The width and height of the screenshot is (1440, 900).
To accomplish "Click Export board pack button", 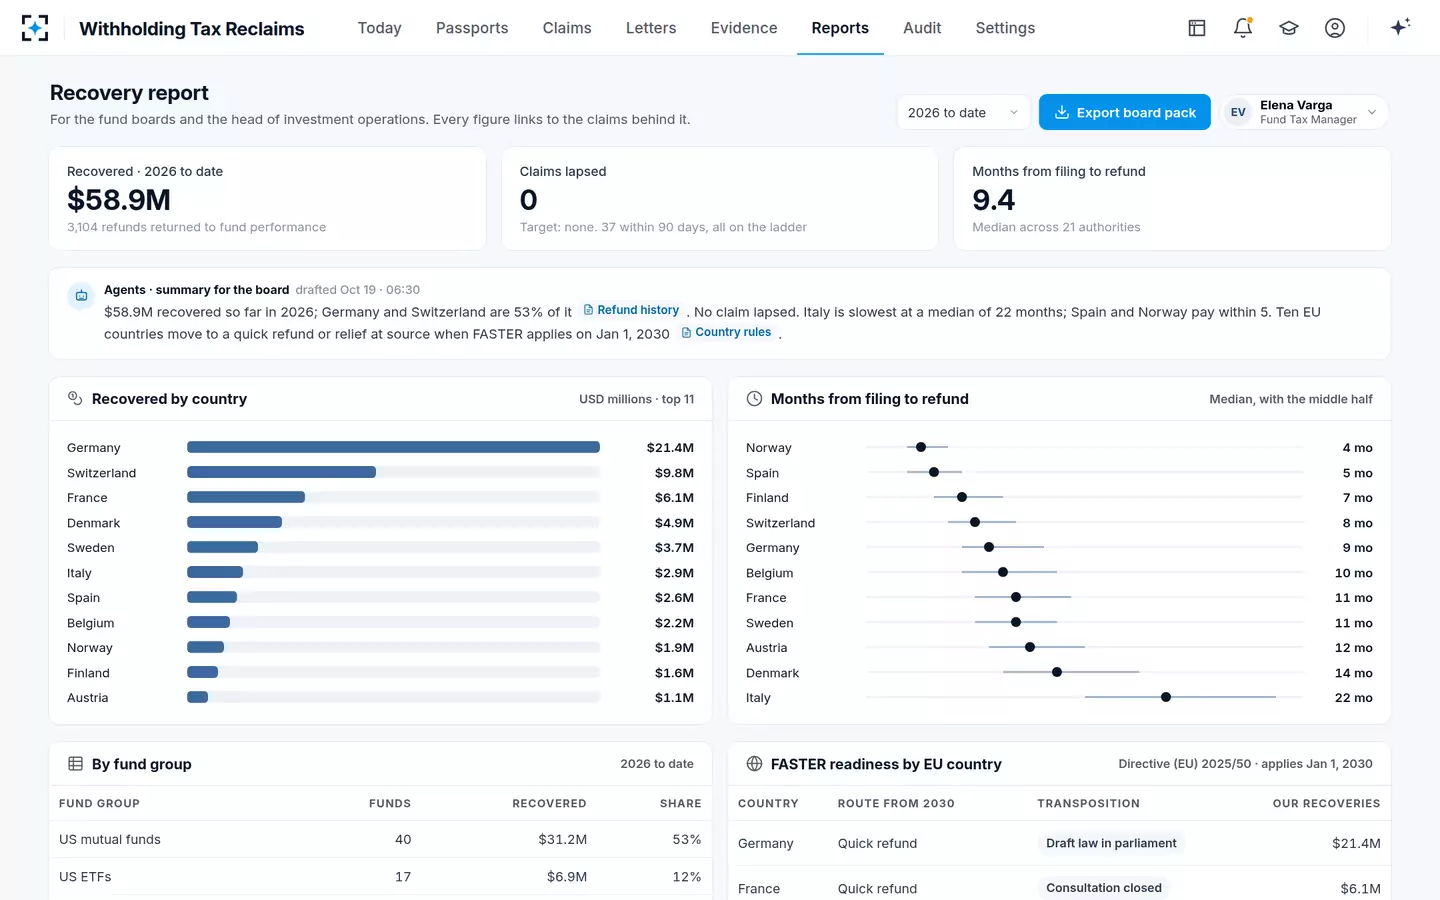I will [1125, 112].
